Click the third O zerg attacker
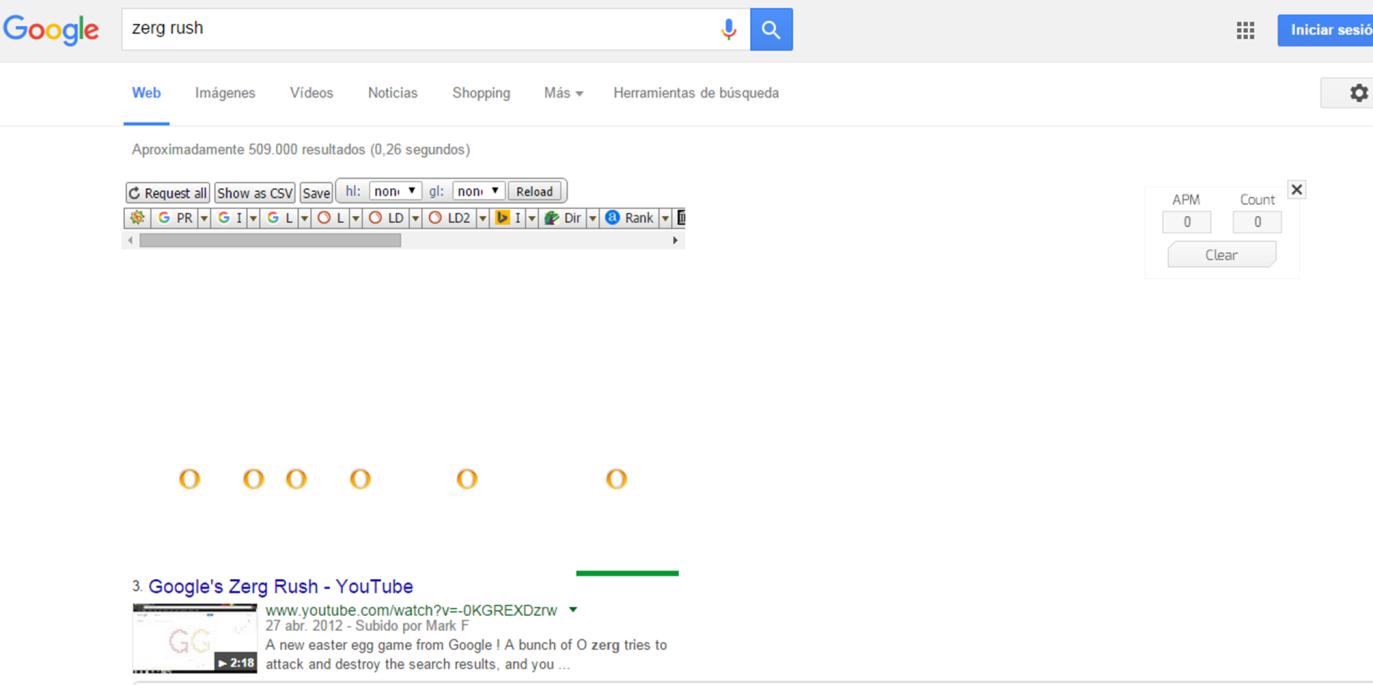The height and width of the screenshot is (685, 1373). tap(296, 479)
